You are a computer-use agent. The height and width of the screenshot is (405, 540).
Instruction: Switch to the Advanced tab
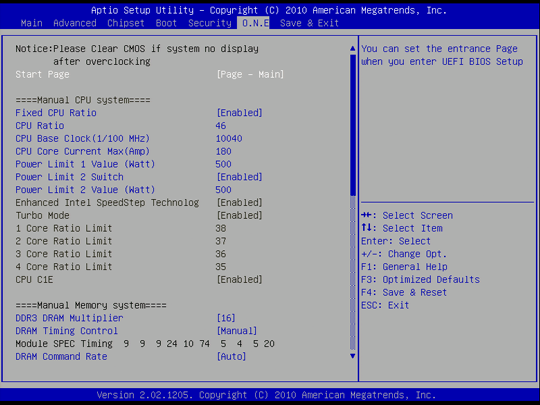coord(75,23)
